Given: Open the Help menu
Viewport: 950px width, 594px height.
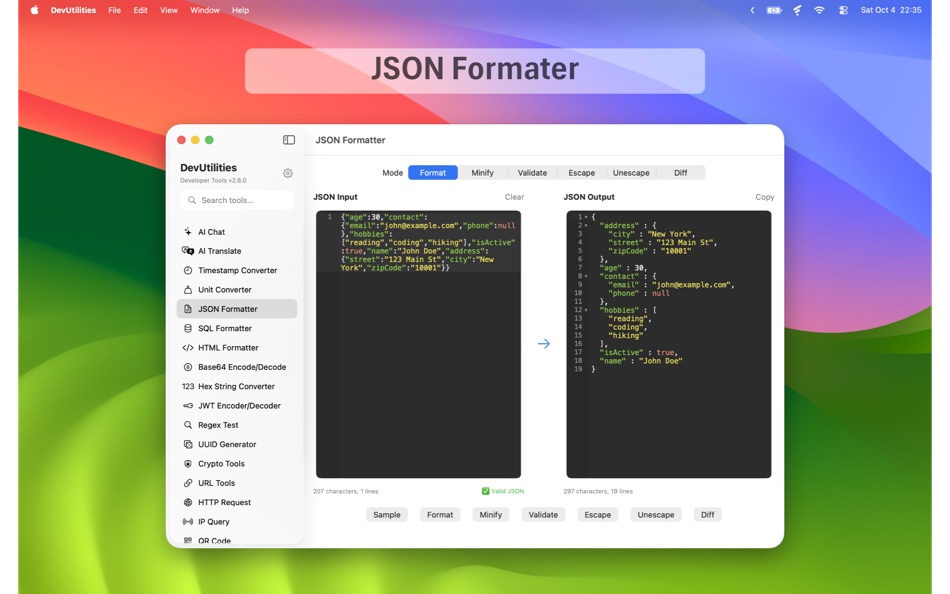Looking at the screenshot, I should [x=240, y=10].
